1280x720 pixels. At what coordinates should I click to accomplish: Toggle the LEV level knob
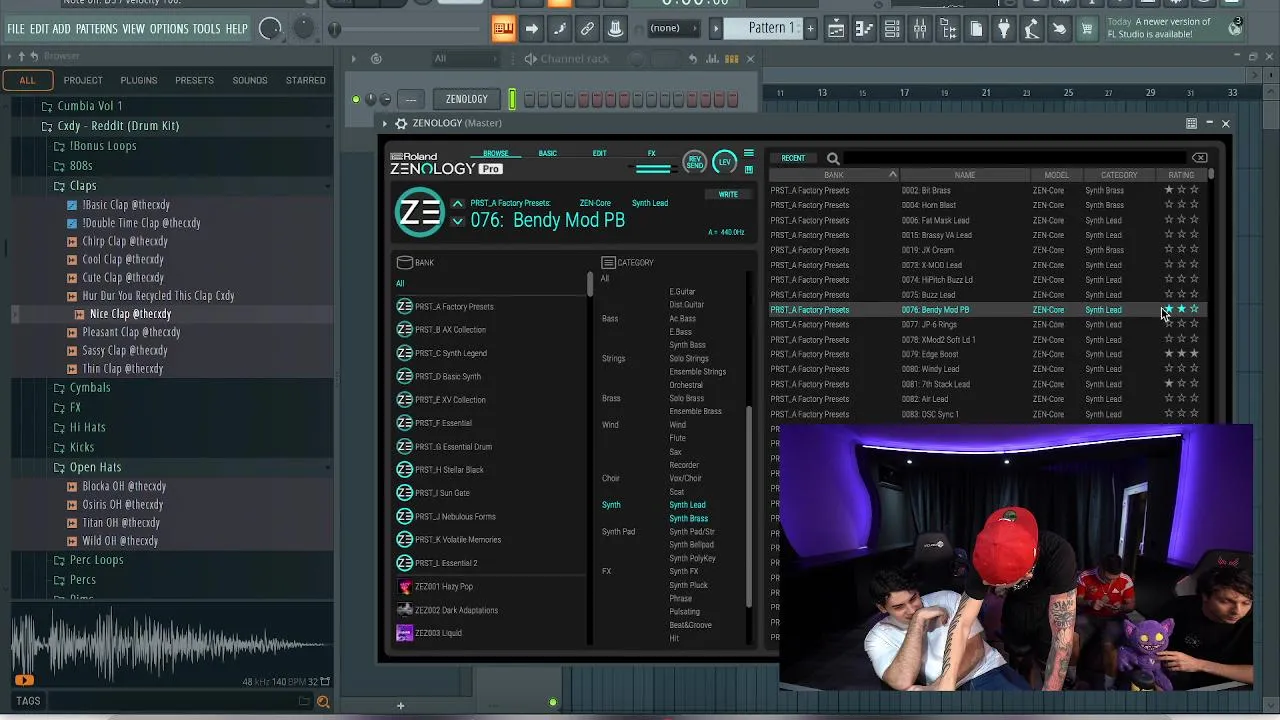coord(724,162)
